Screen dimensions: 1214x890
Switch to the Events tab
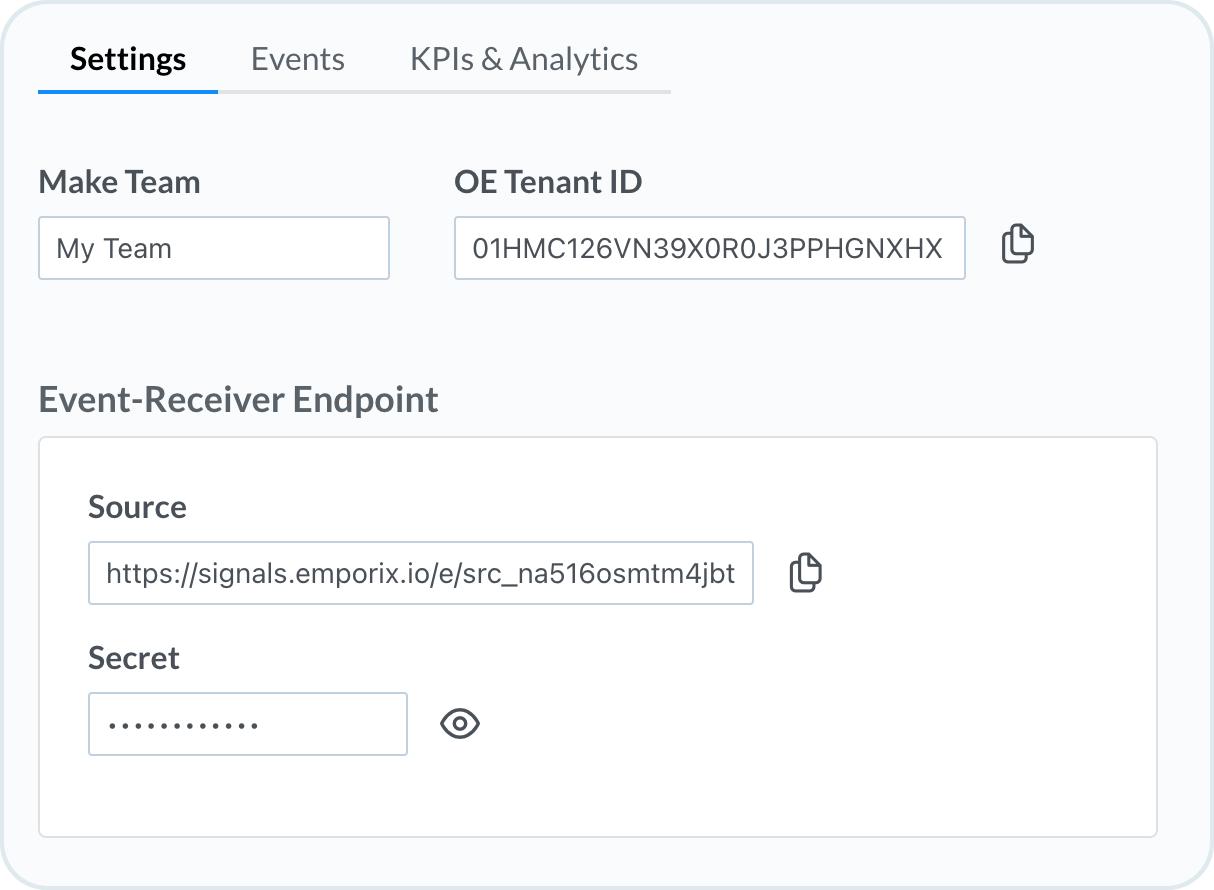[297, 59]
